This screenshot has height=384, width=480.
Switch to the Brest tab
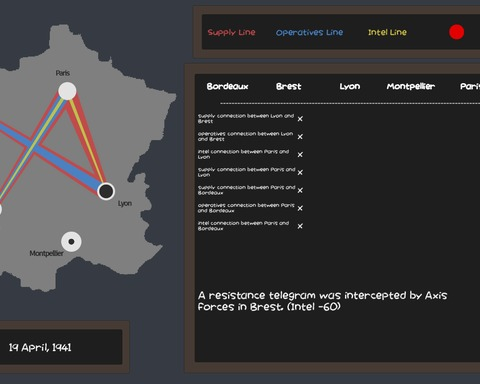coord(289,87)
